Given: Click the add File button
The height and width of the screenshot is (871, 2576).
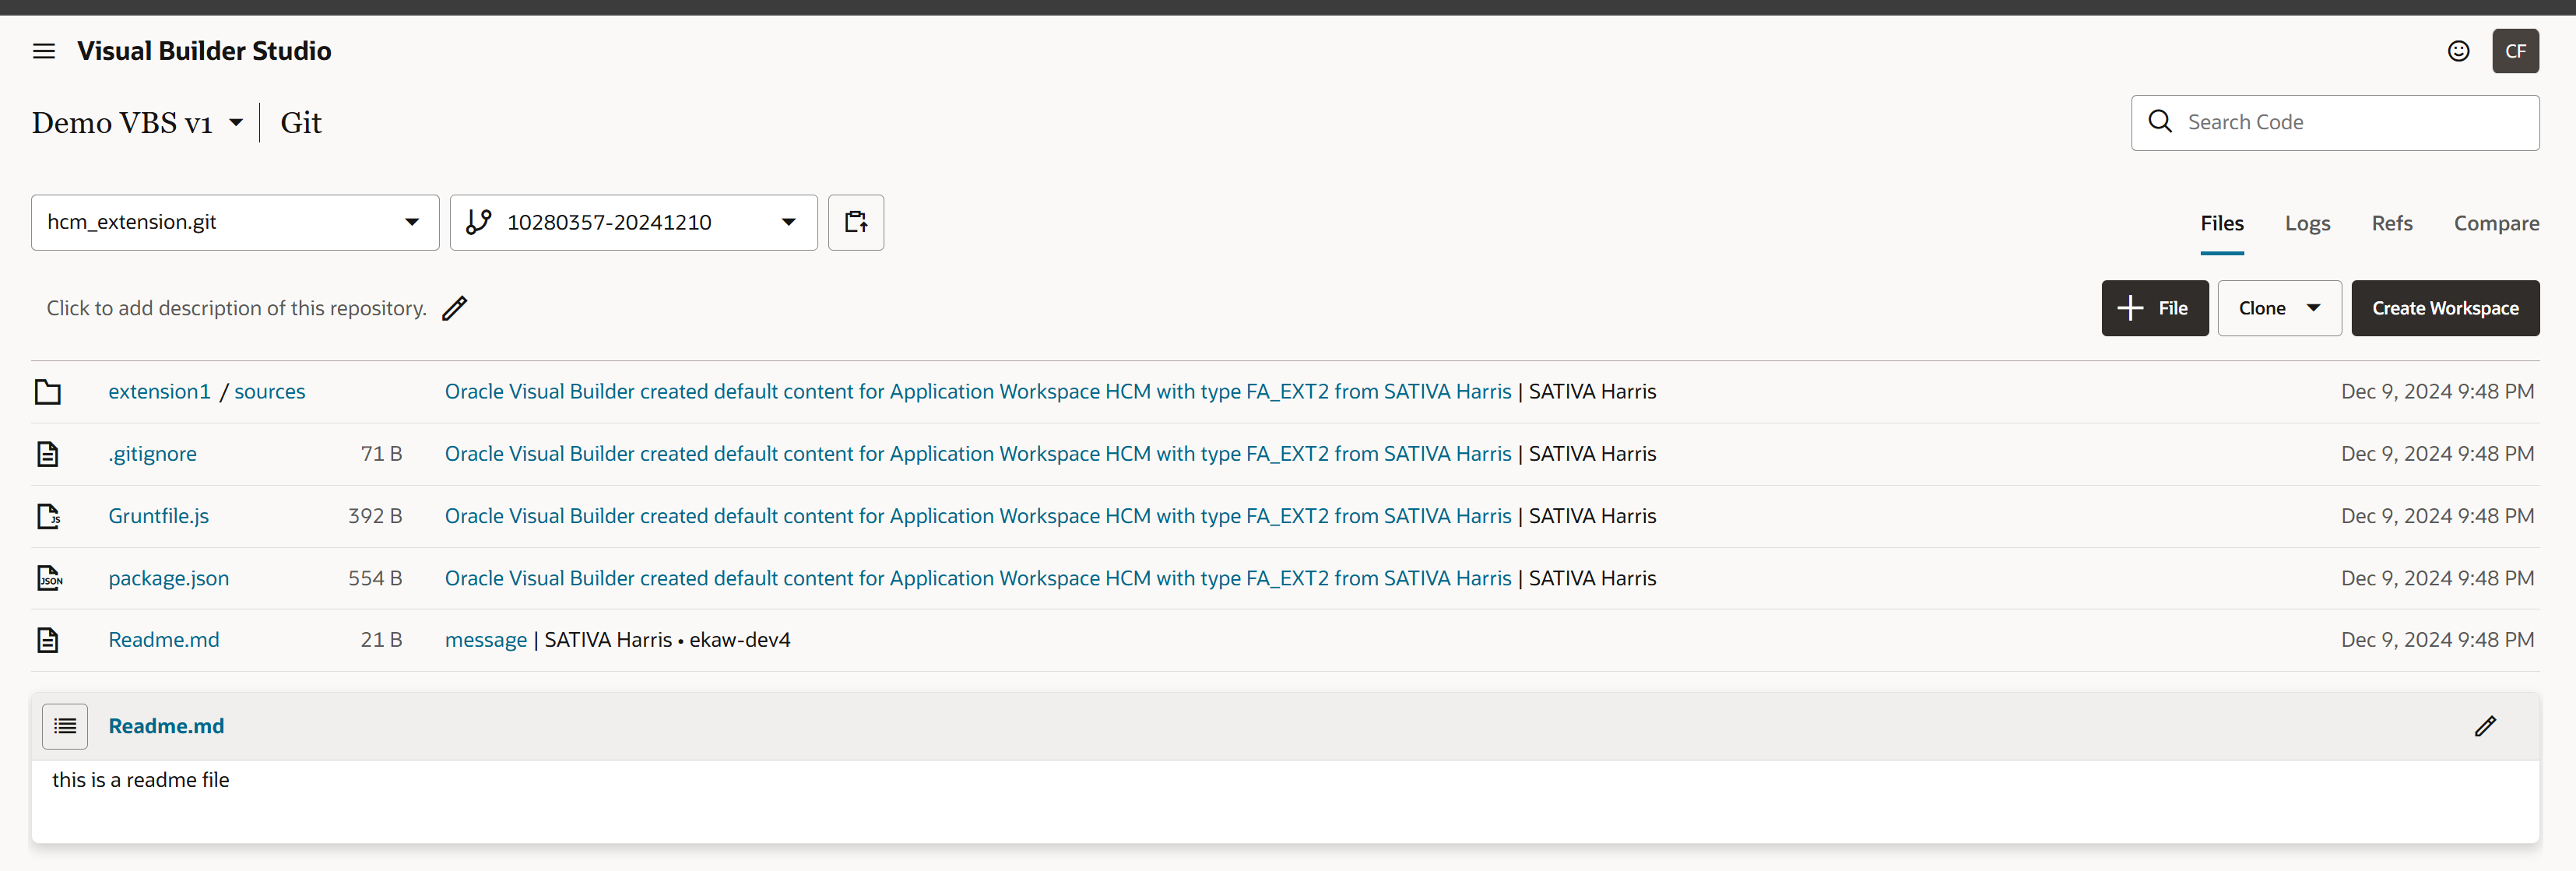Looking at the screenshot, I should 2154,308.
